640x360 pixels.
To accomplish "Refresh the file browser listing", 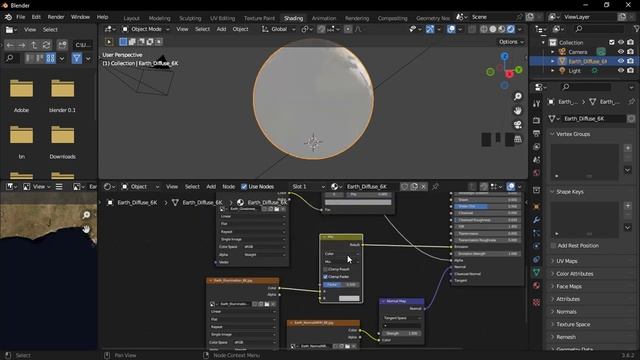I will 47,45.
